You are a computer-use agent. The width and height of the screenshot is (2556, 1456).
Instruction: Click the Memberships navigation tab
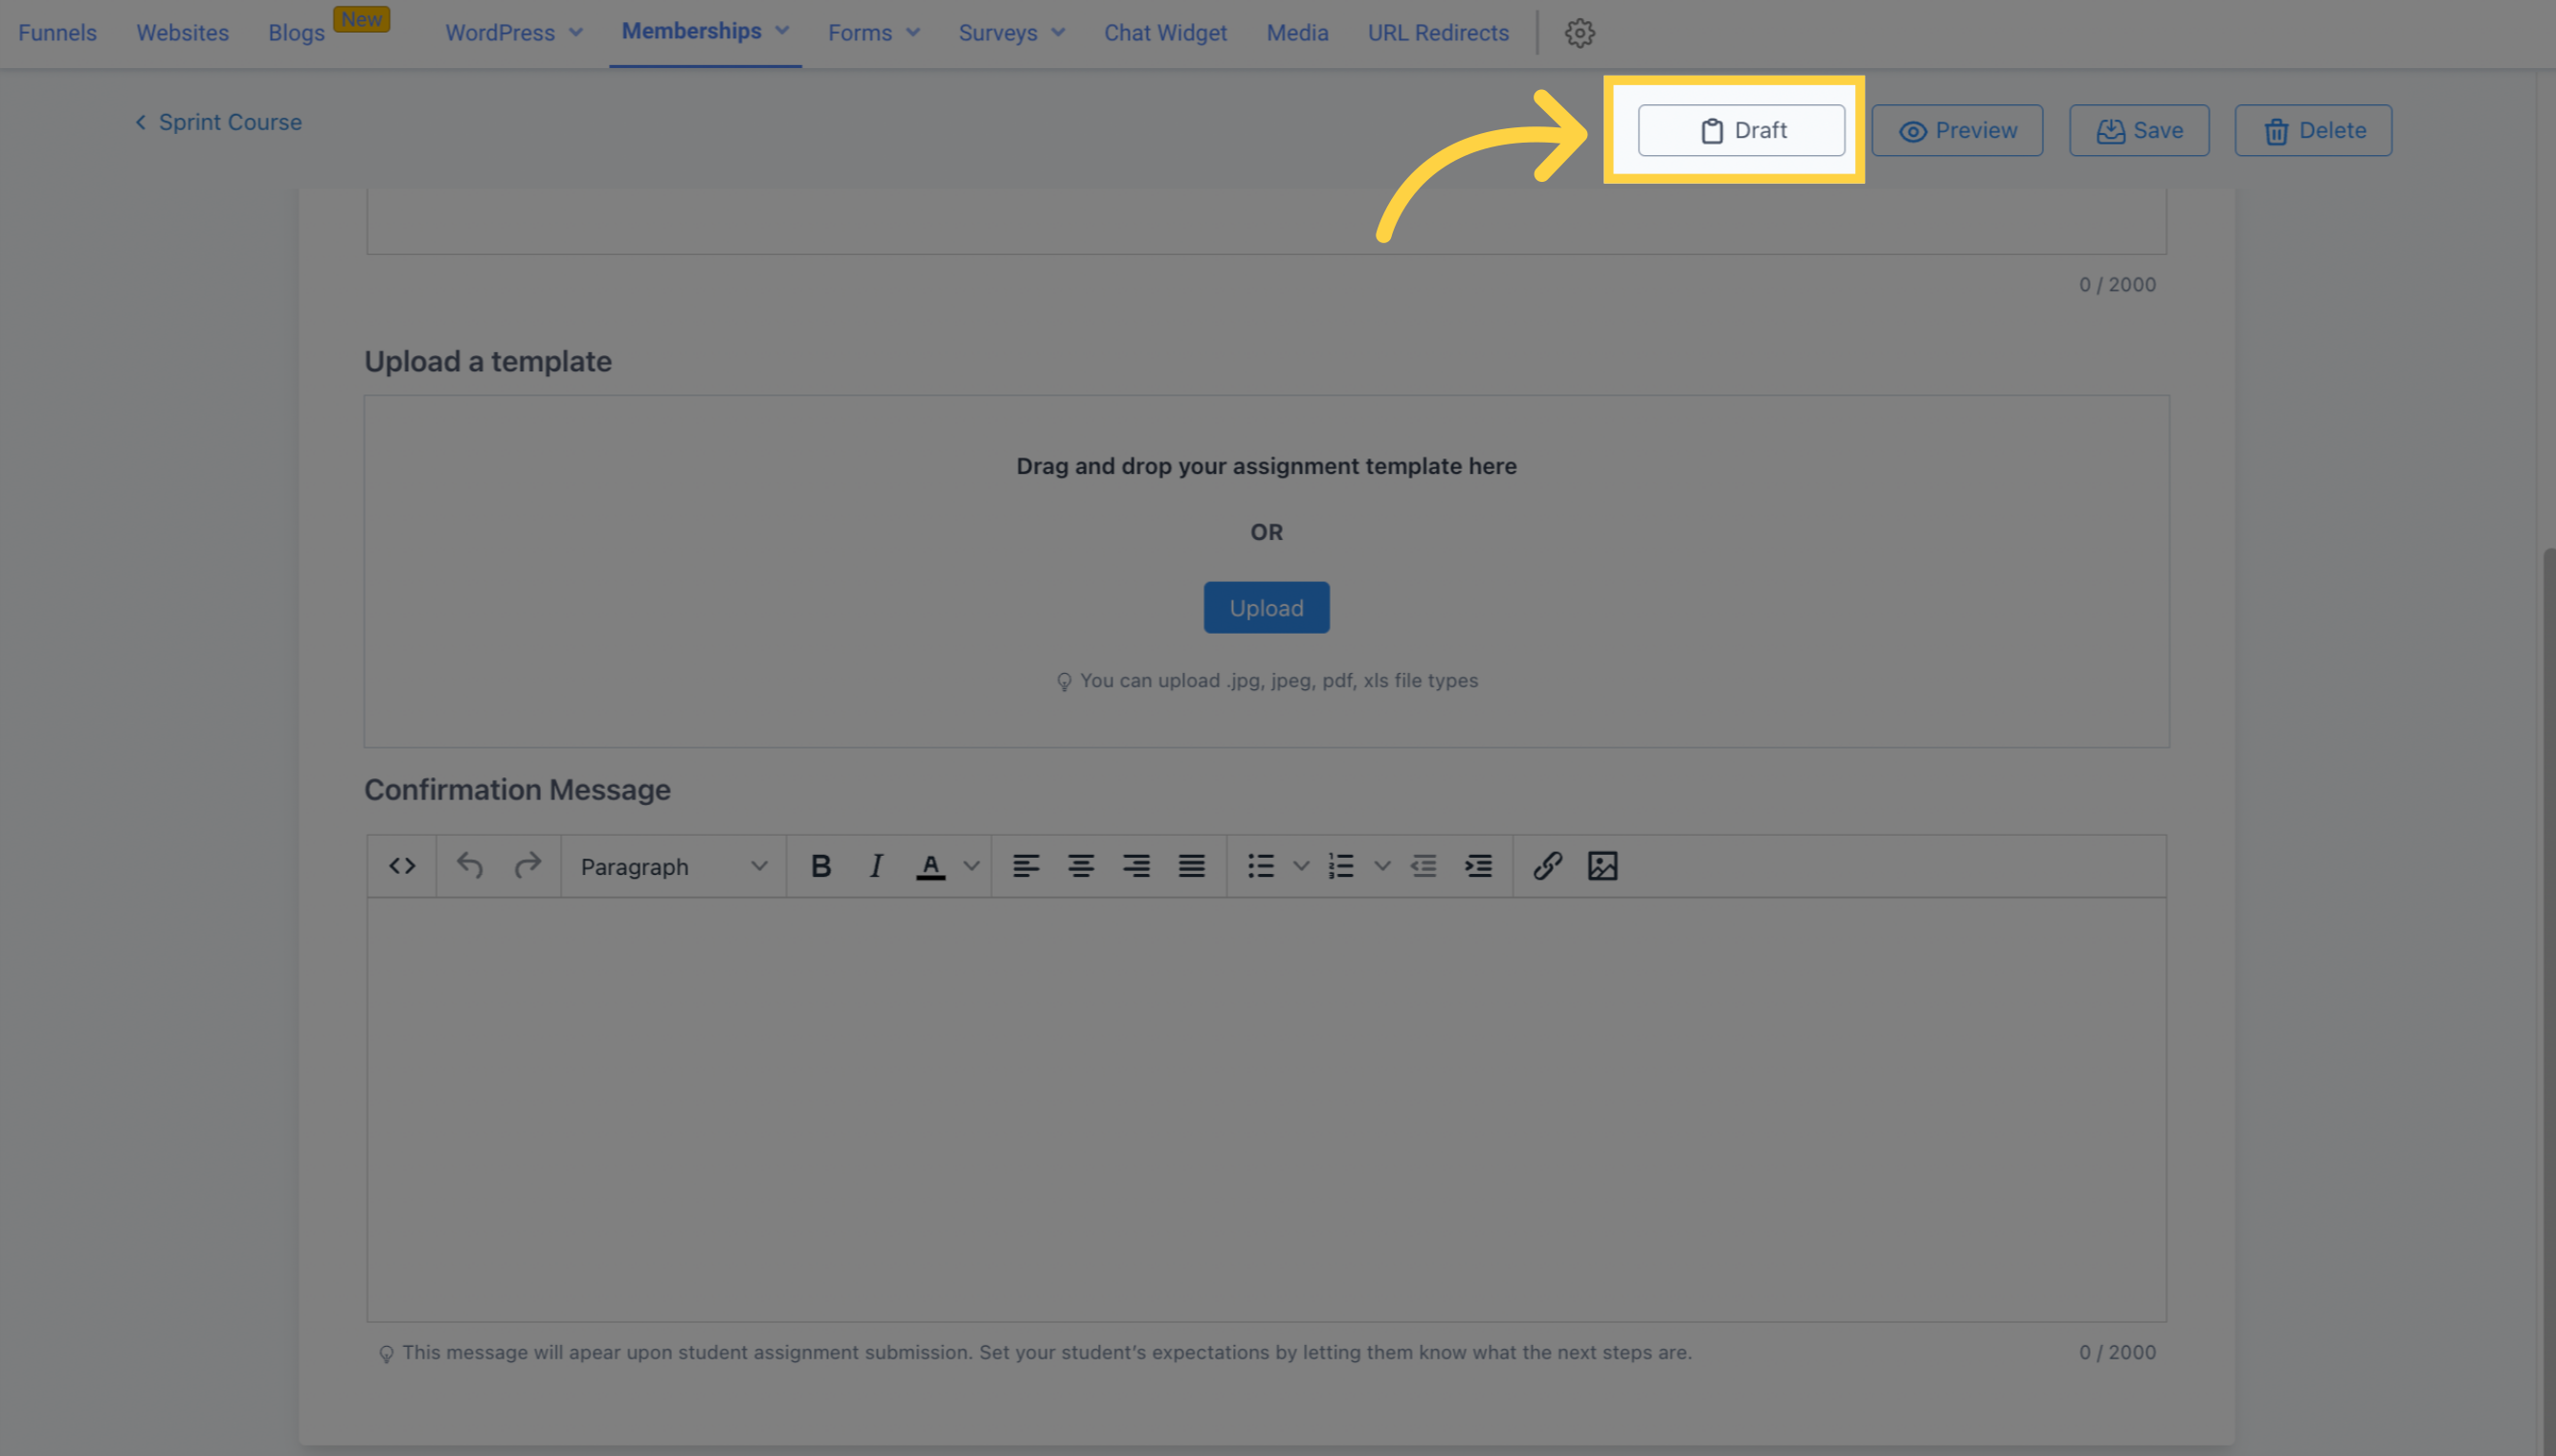pos(693,32)
